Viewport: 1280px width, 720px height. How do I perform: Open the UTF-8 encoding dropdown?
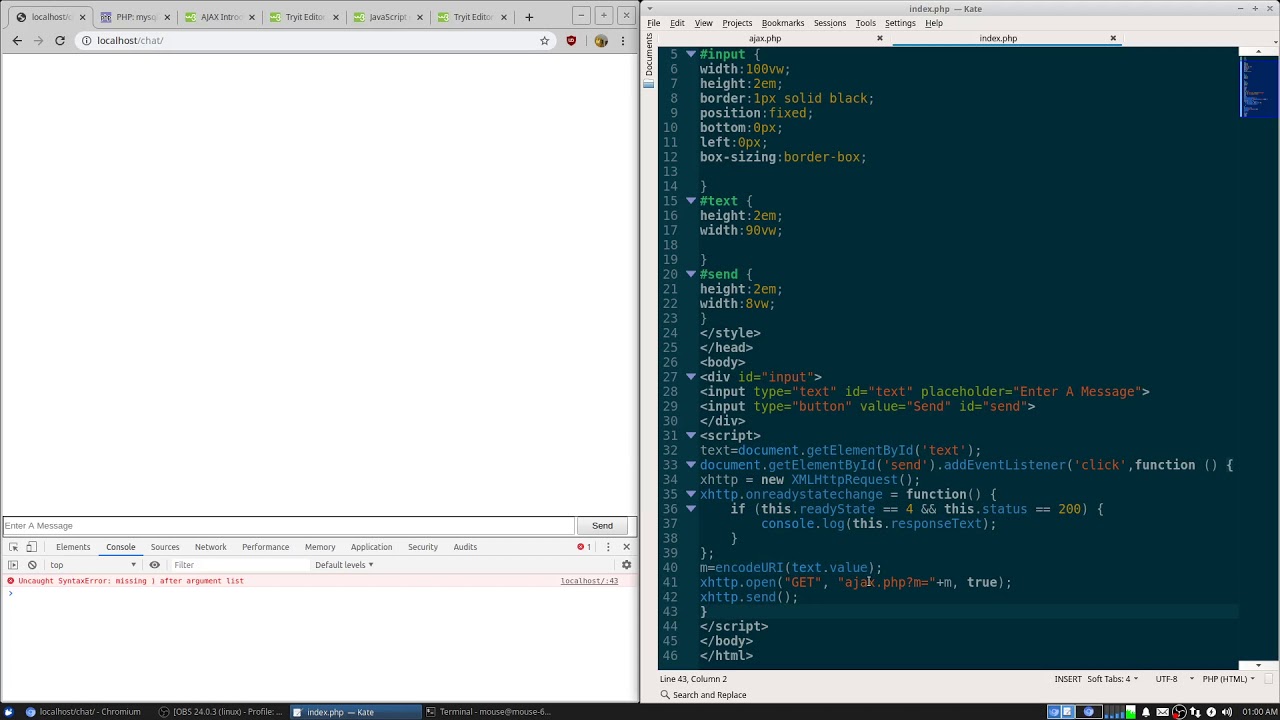[x=1174, y=679]
